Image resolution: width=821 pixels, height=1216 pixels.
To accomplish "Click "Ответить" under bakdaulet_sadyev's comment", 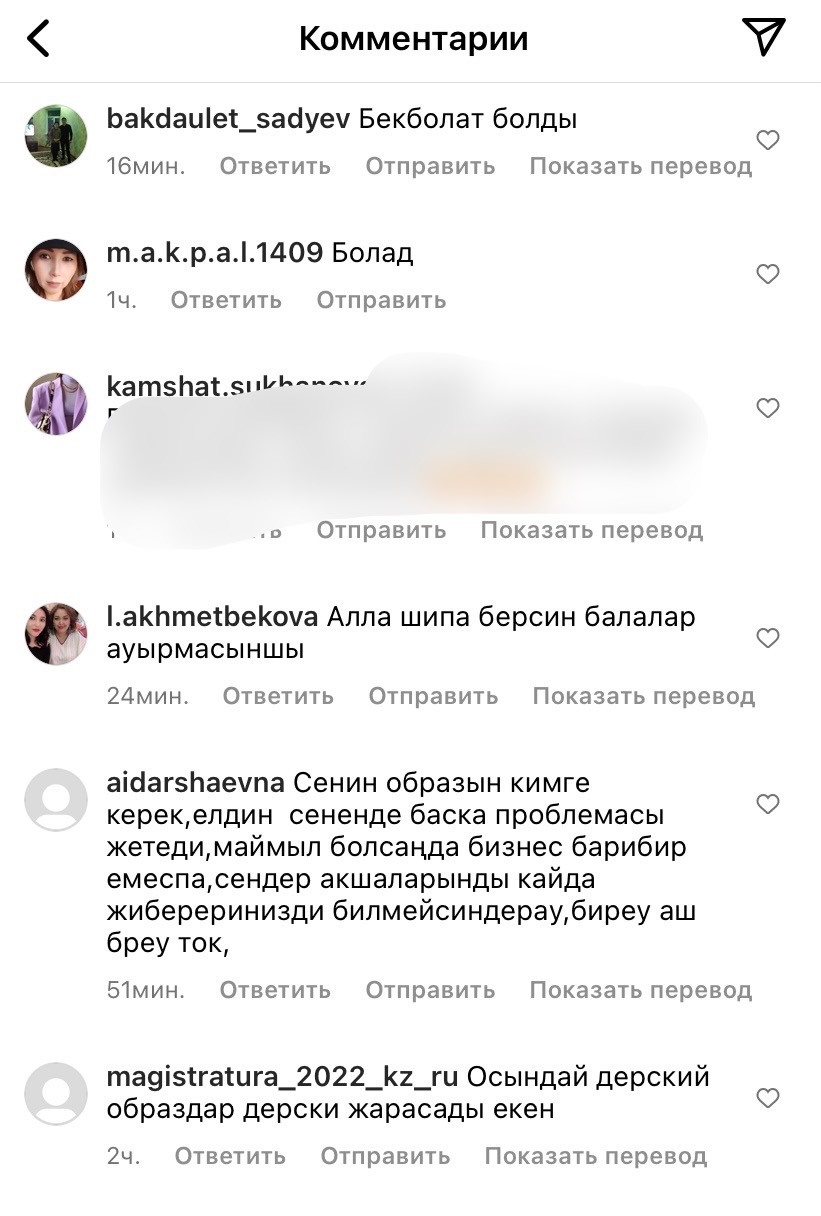I will (x=275, y=166).
